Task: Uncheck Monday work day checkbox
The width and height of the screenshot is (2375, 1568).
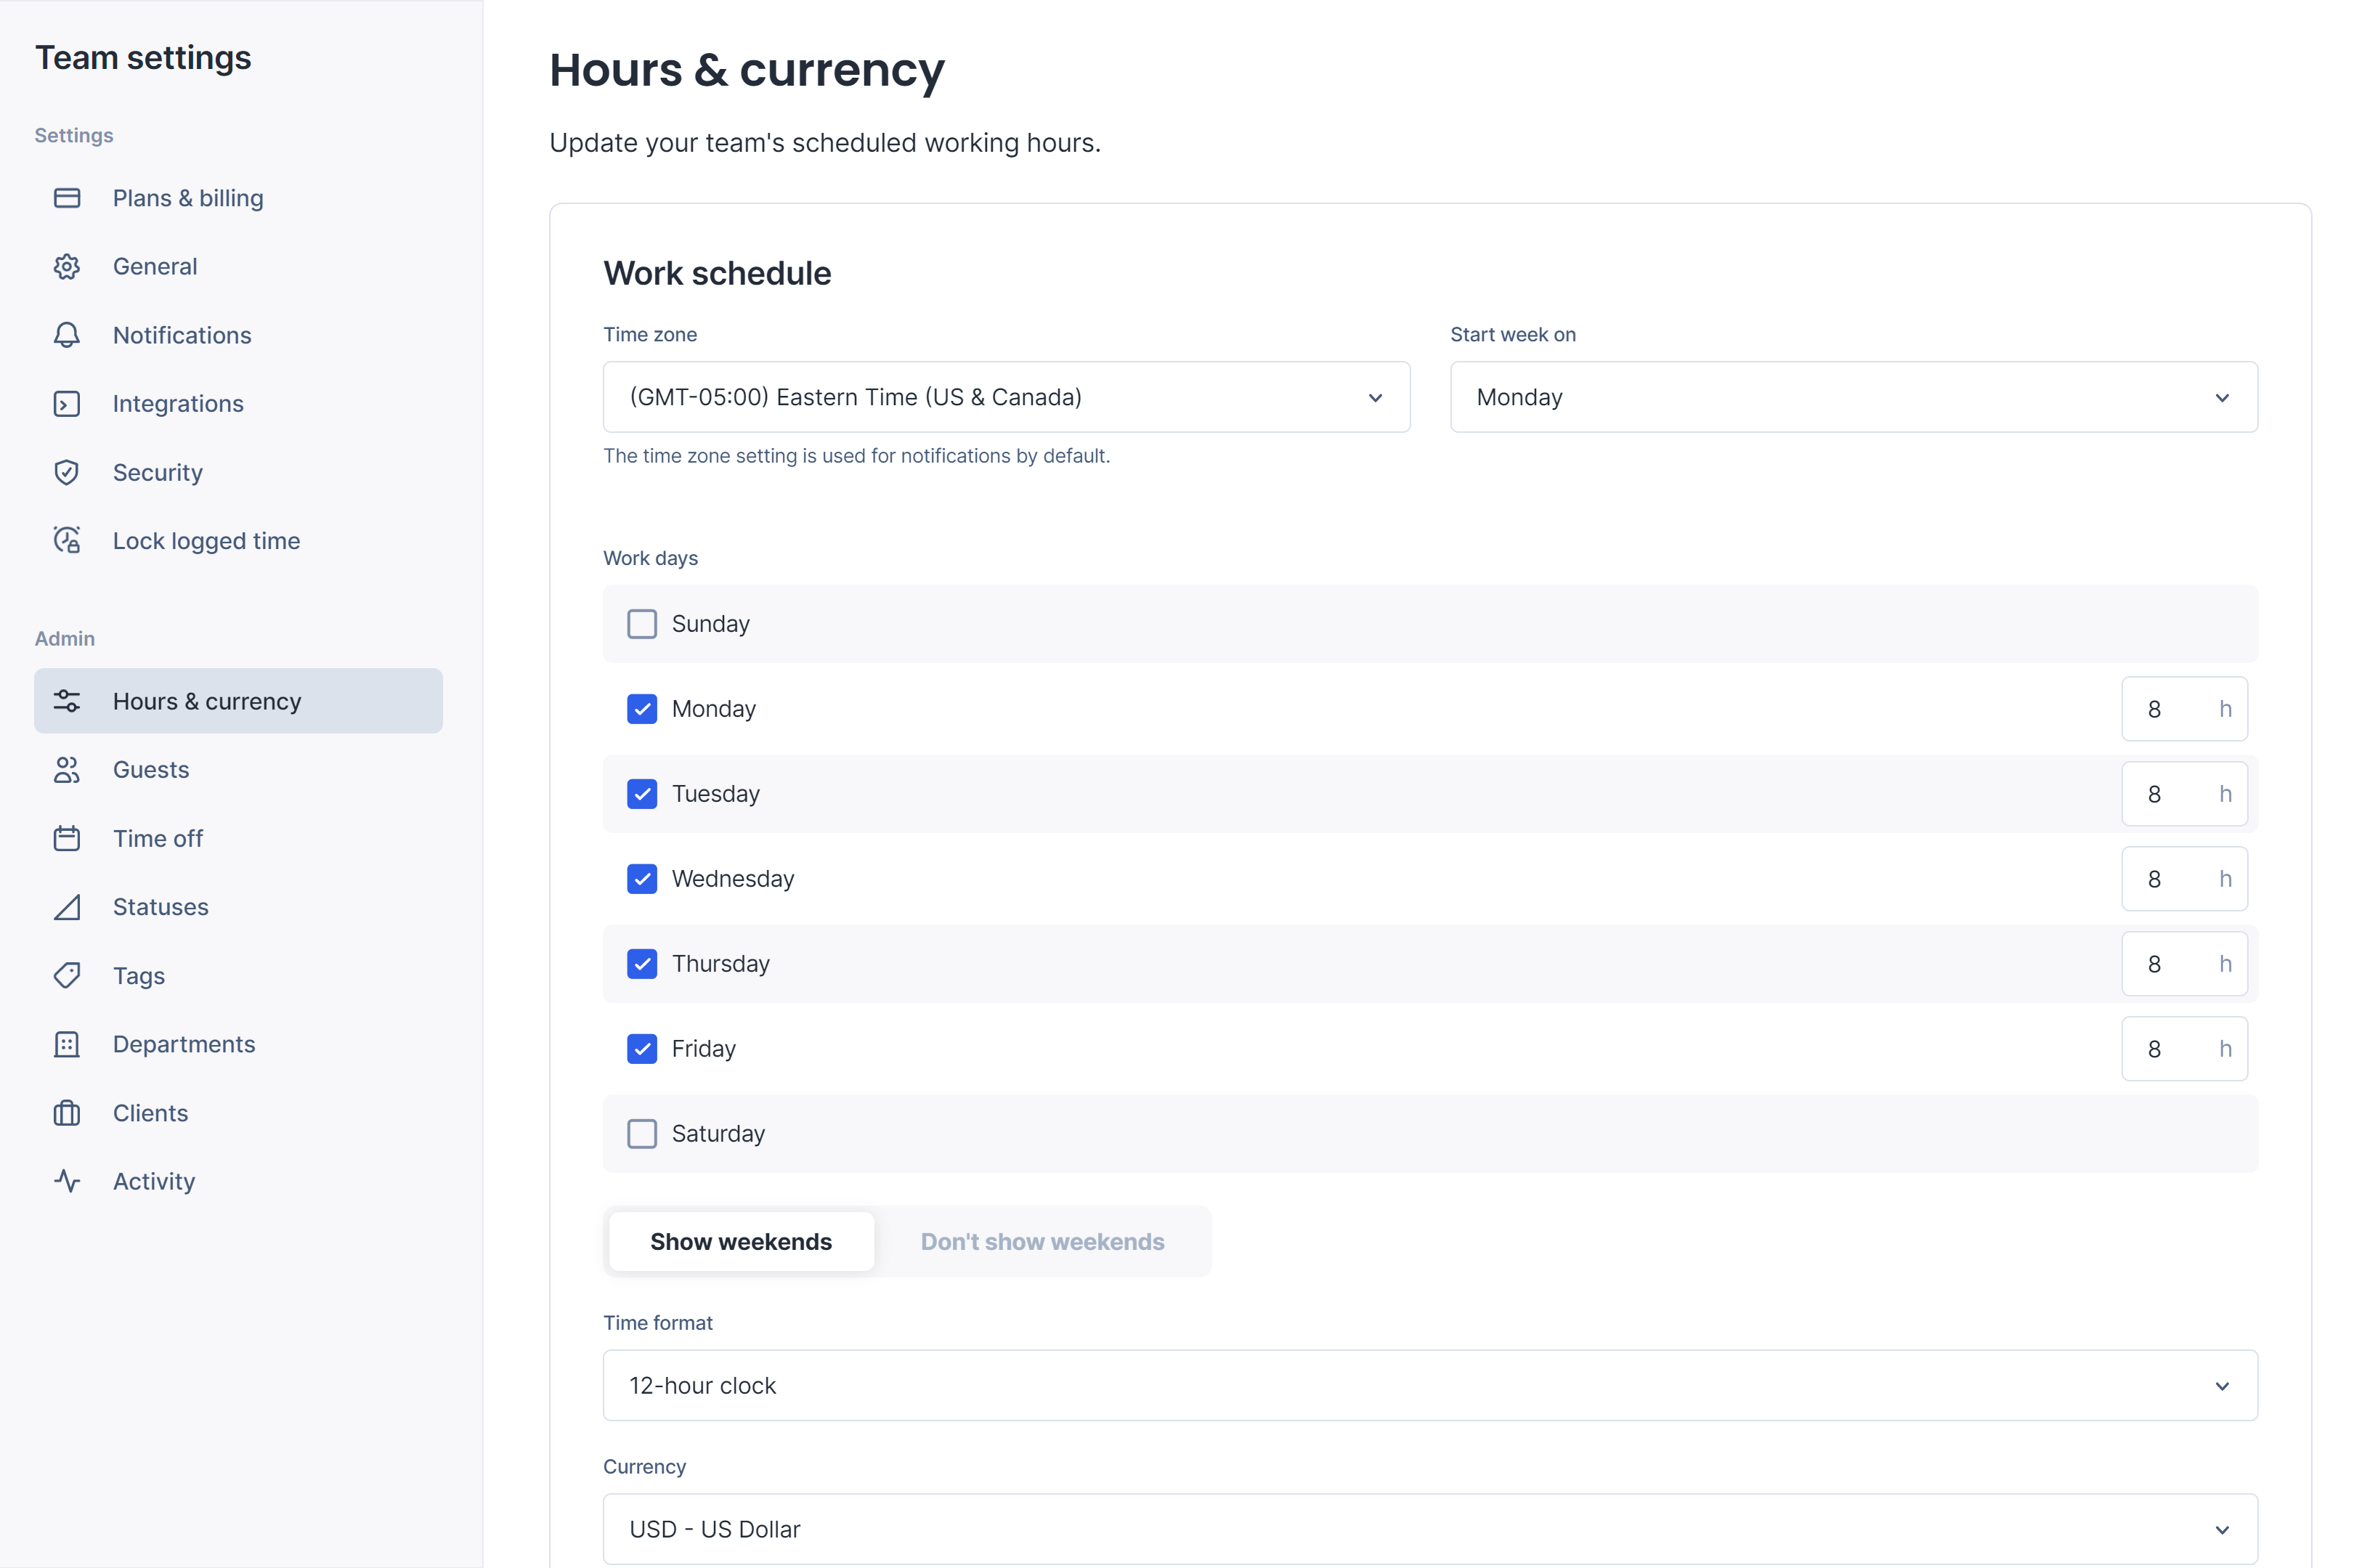Action: tap(642, 709)
